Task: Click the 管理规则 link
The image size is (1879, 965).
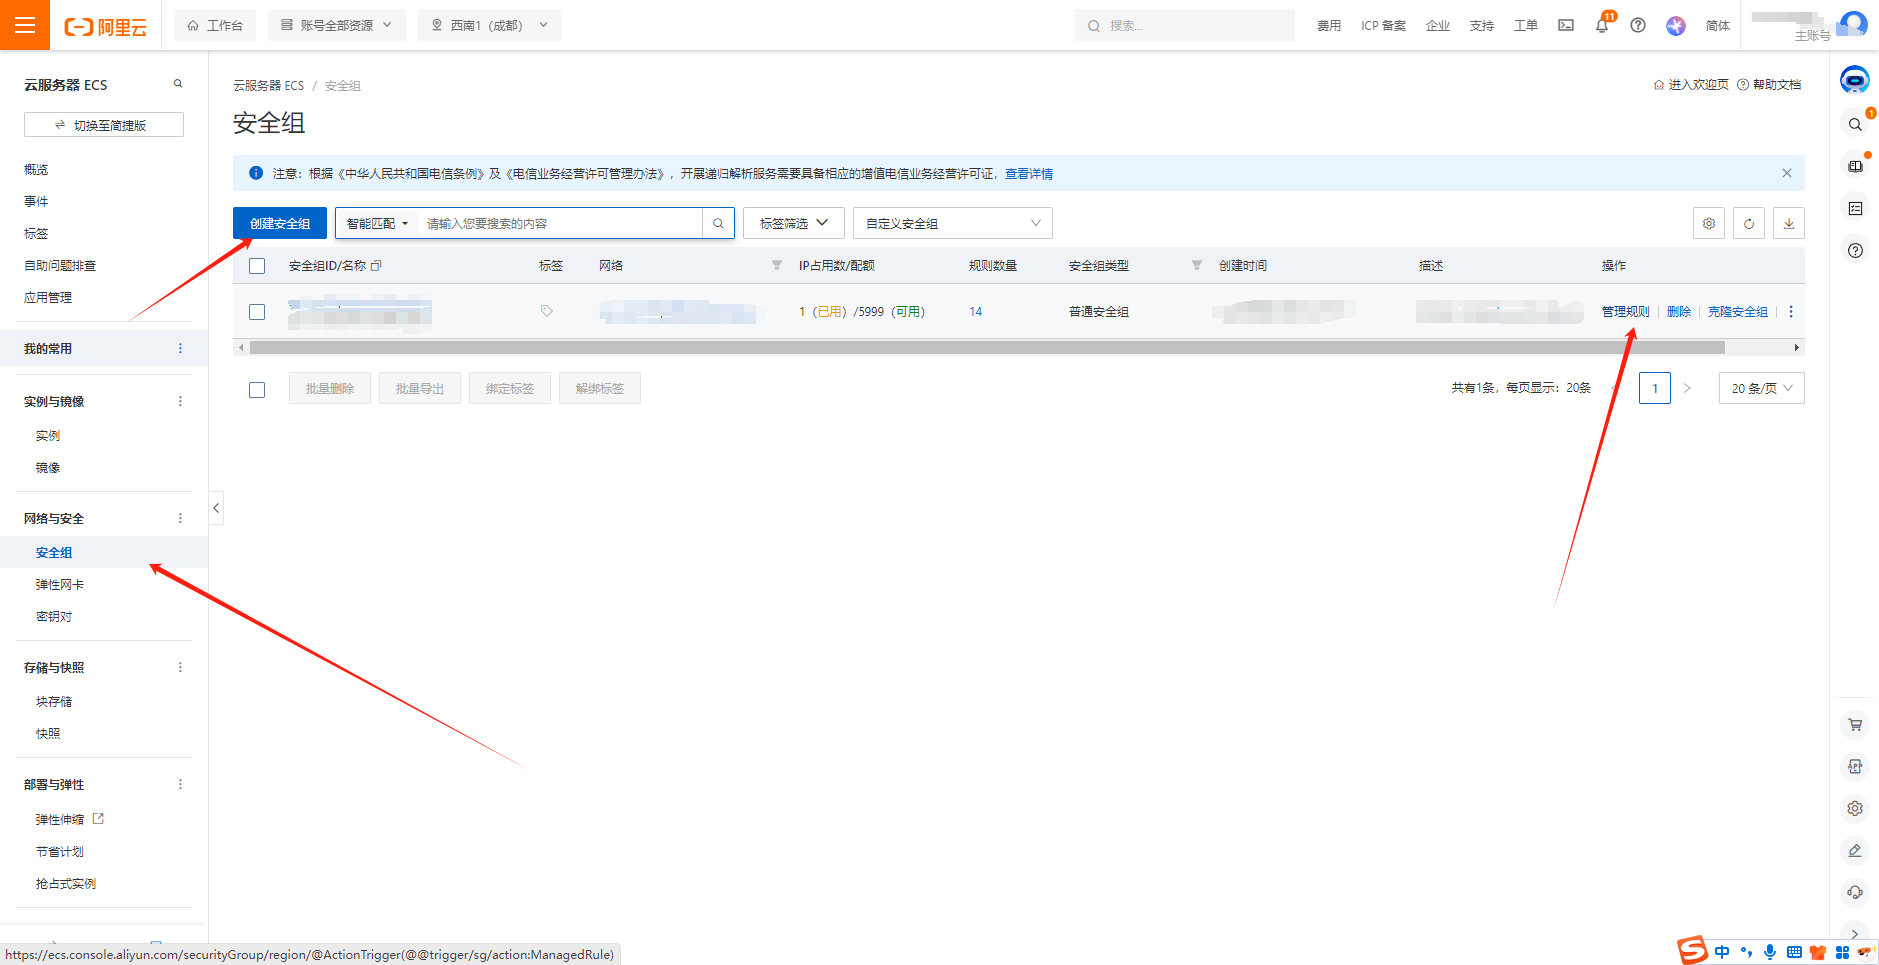Action: tap(1625, 312)
